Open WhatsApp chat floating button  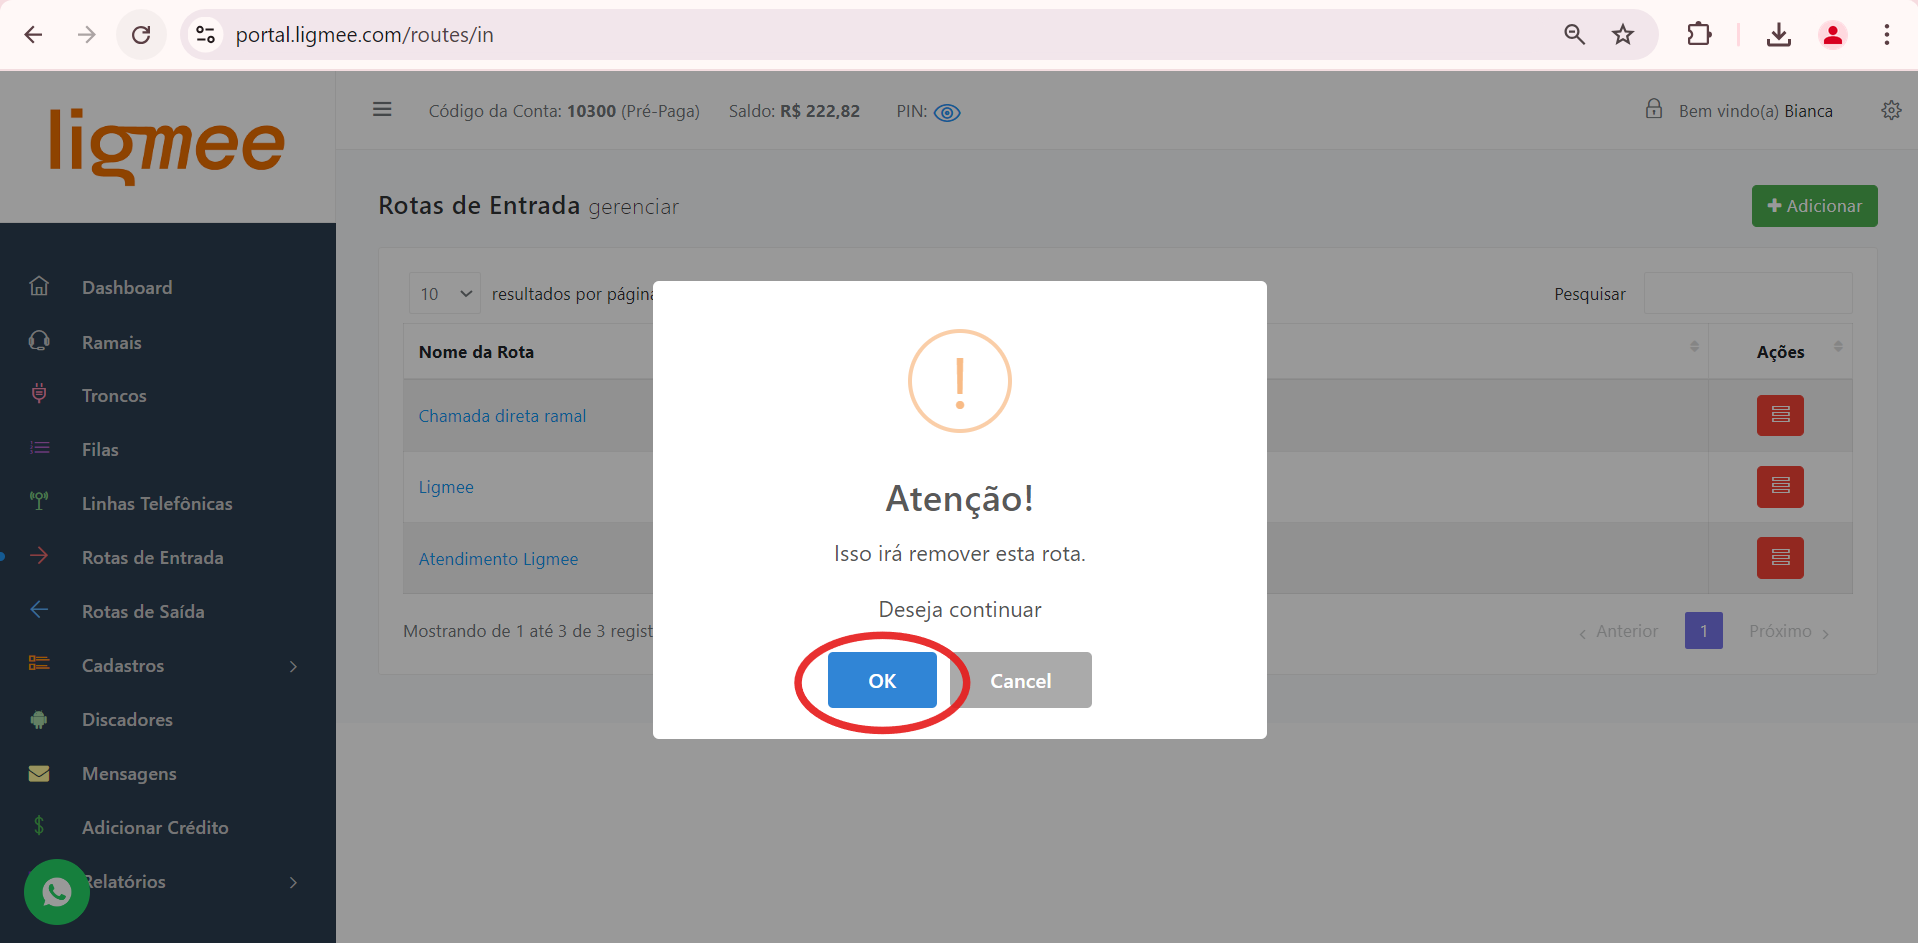point(57,891)
